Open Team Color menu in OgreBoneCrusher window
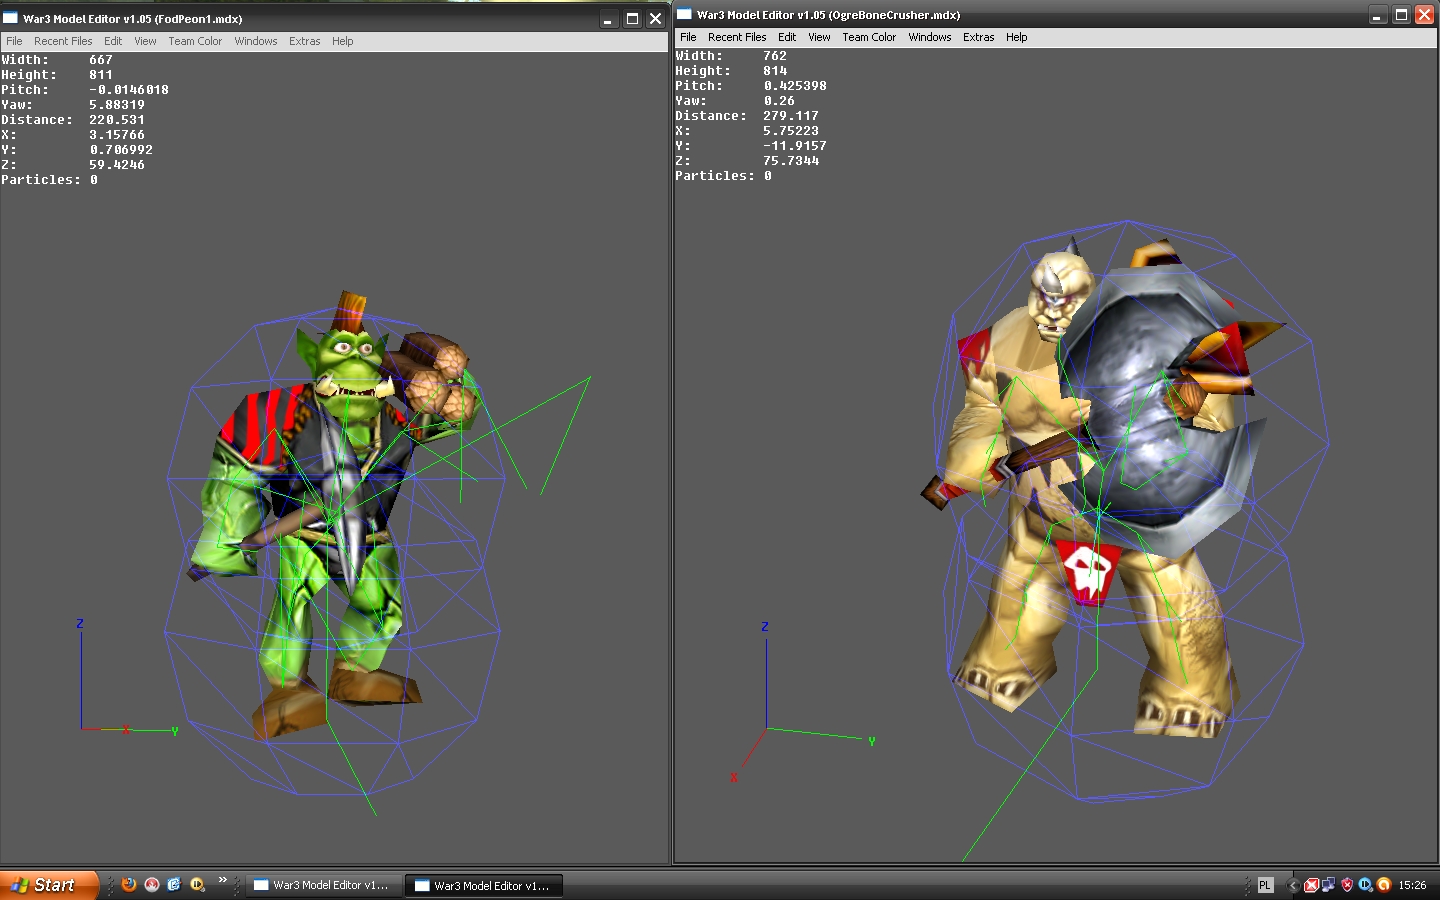Image resolution: width=1440 pixels, height=900 pixels. point(869,37)
